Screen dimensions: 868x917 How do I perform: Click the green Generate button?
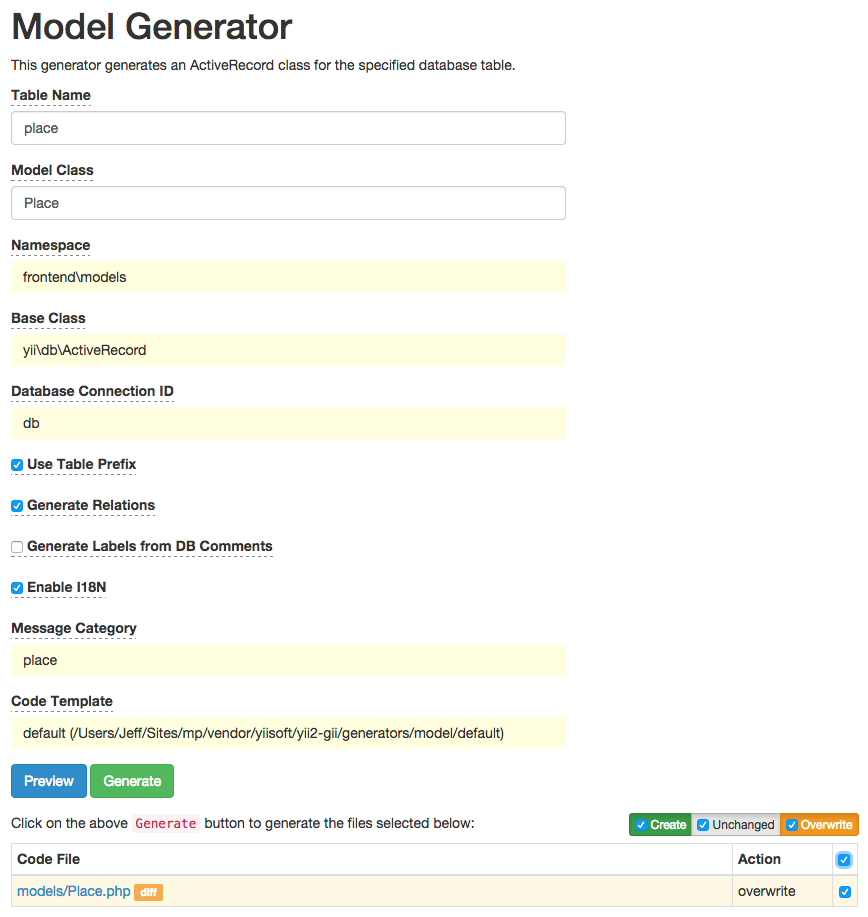tap(131, 781)
